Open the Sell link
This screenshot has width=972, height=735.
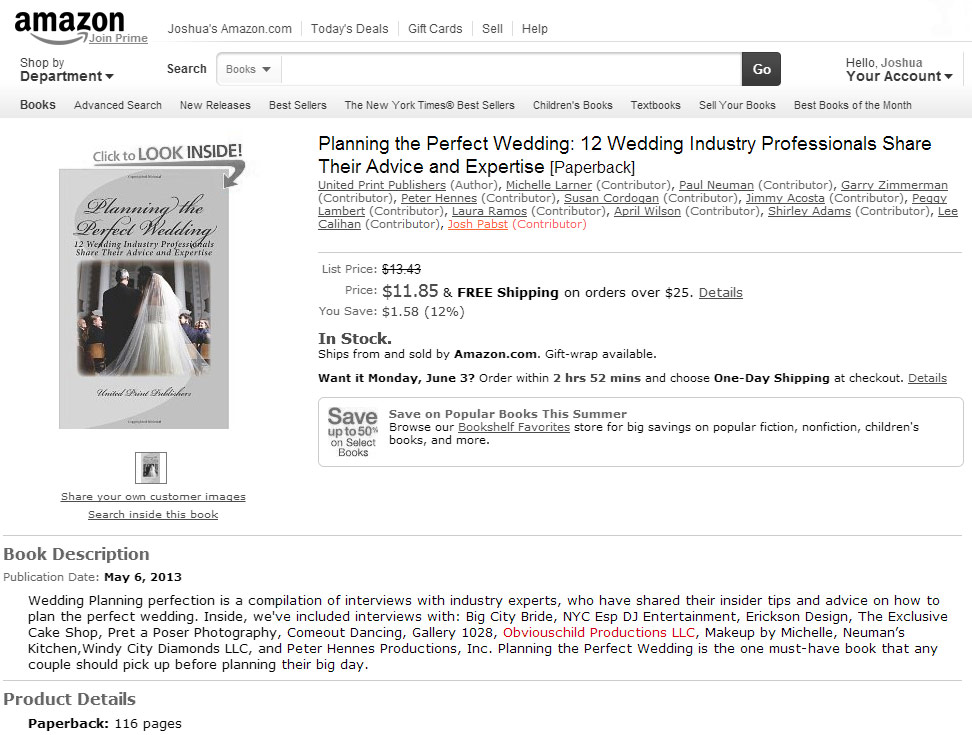[x=492, y=29]
